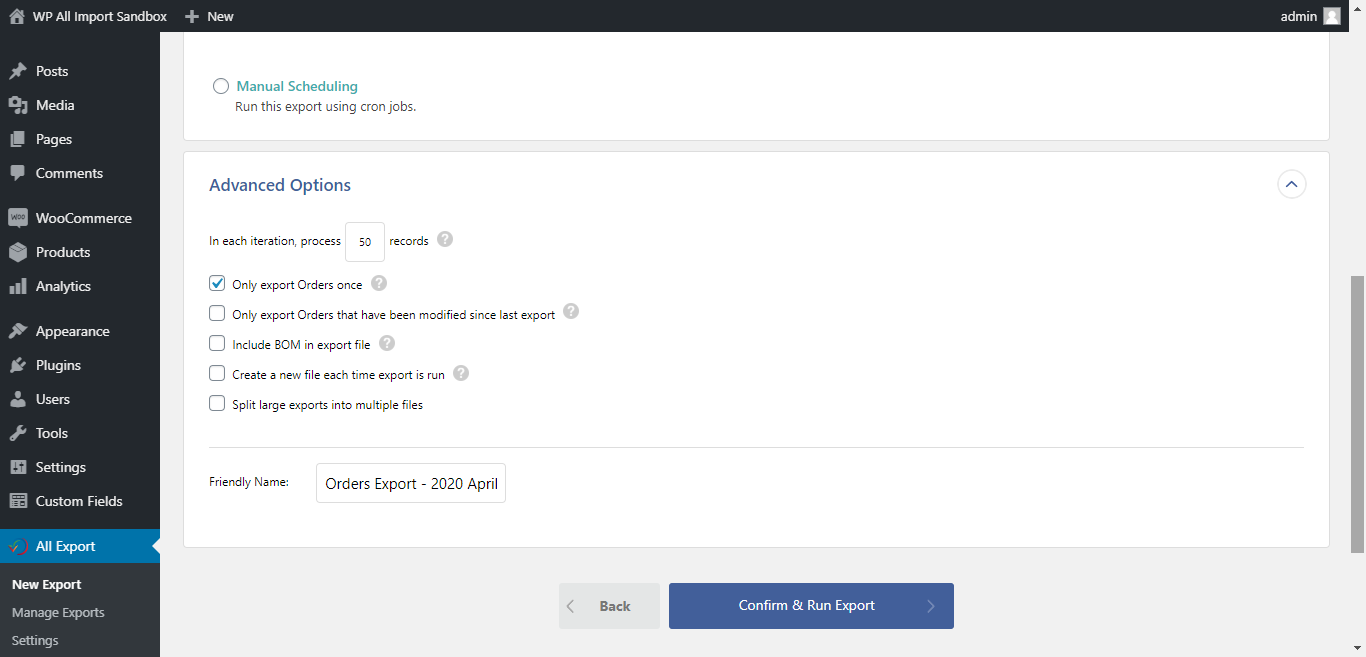Viewport: 1366px width, 657px height.
Task: Click the Media icon in sidebar
Action: pyautogui.click(x=18, y=105)
